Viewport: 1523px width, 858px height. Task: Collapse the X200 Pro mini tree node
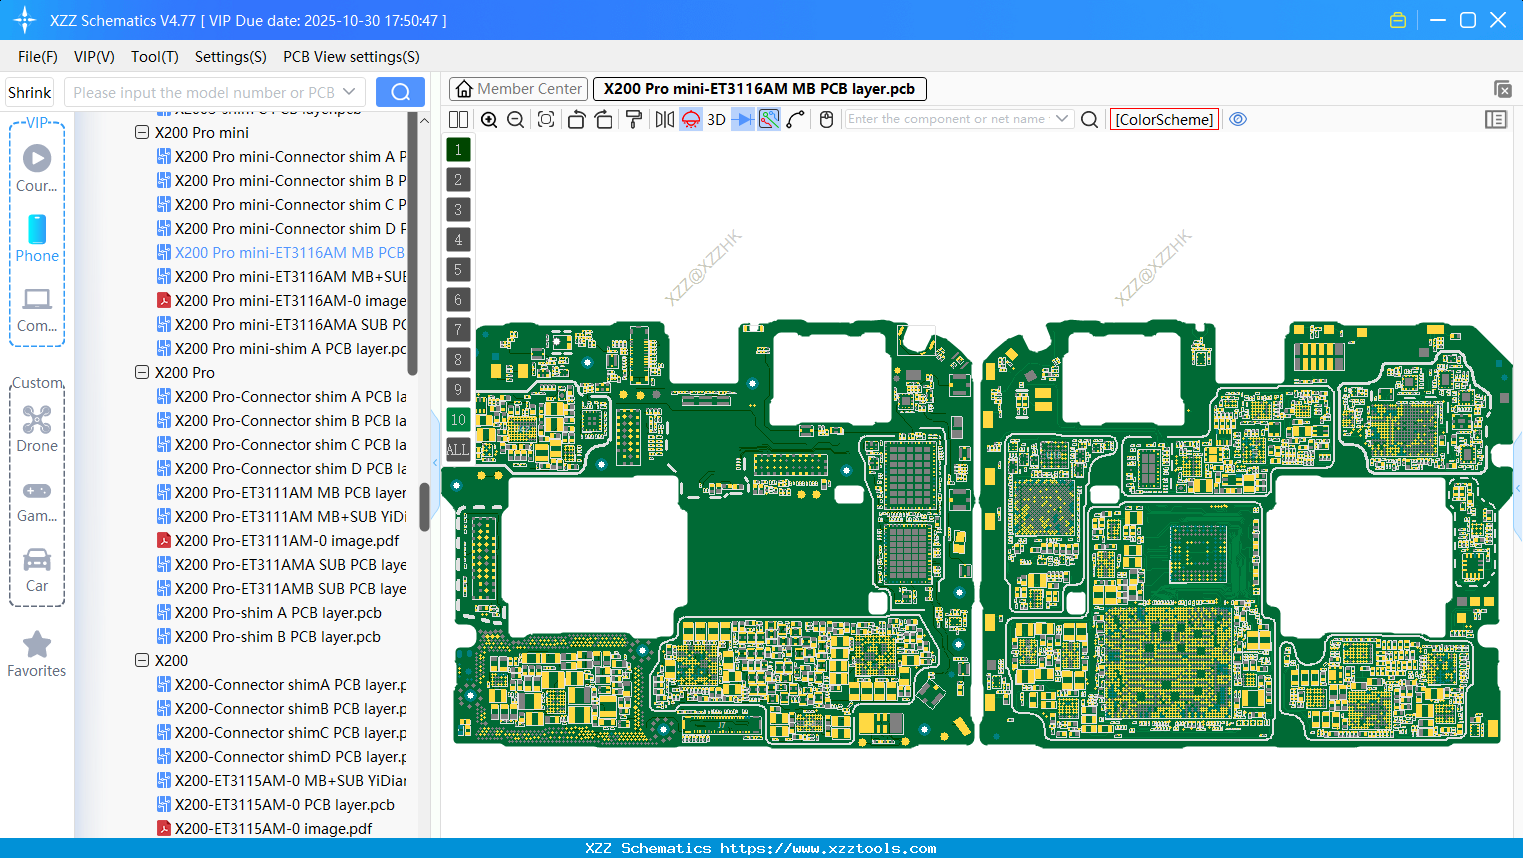[142, 132]
